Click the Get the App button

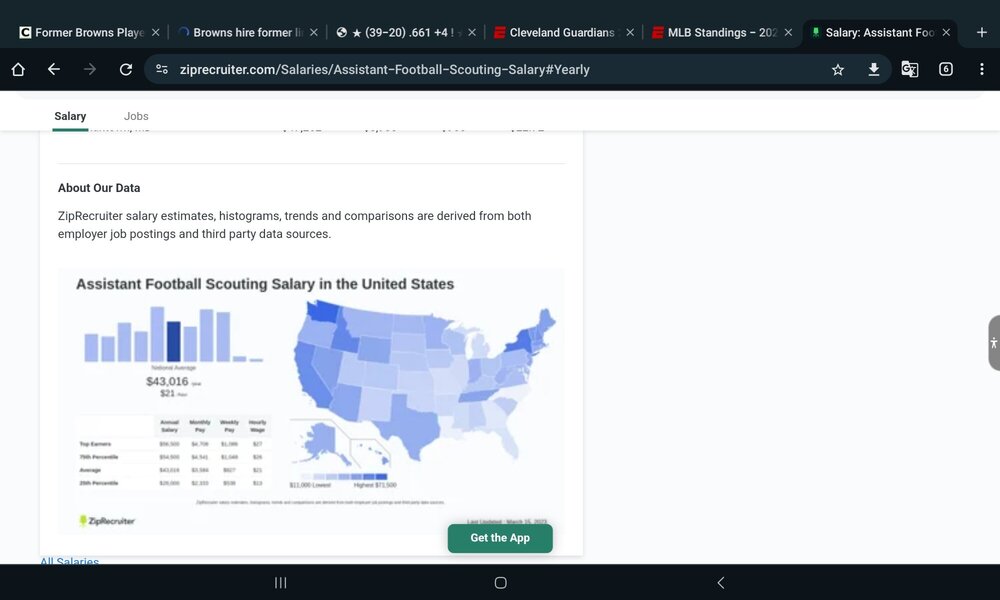pyautogui.click(x=500, y=538)
